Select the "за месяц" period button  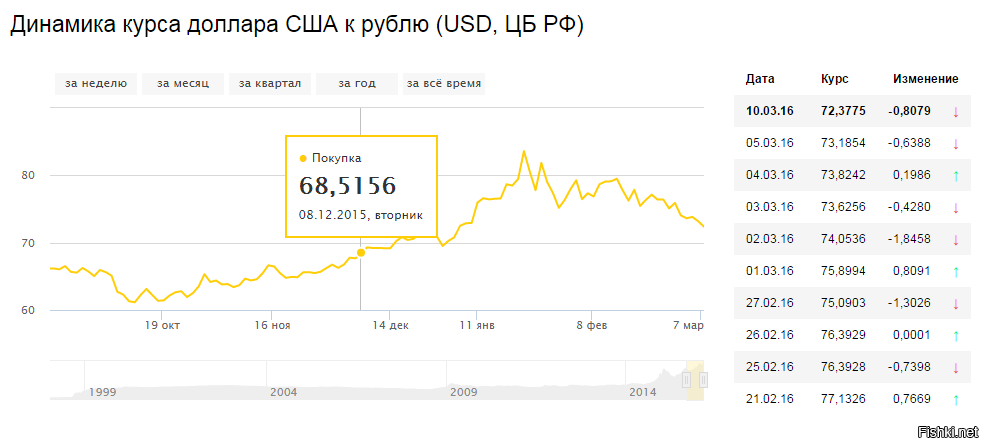pyautogui.click(x=183, y=83)
